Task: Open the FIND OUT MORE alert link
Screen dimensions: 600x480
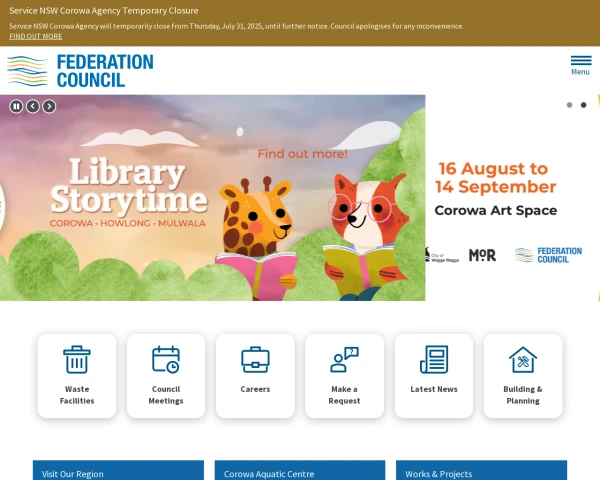Action: 36,36
